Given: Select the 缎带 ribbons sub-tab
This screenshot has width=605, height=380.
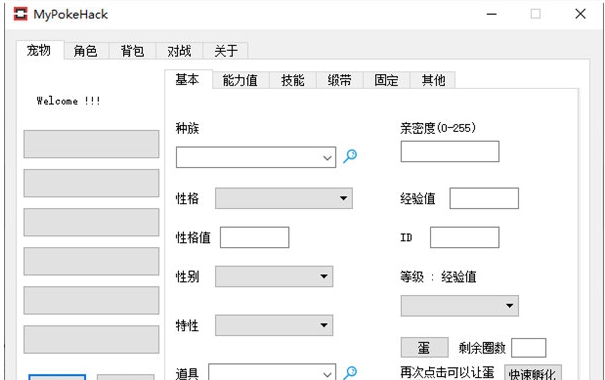Looking at the screenshot, I should 340,80.
